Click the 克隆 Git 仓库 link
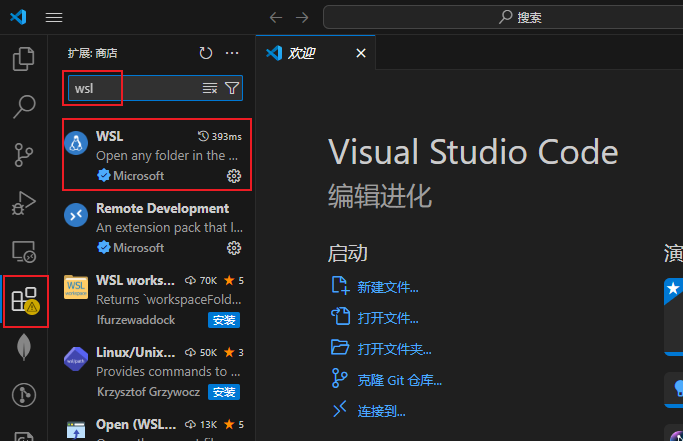The image size is (683, 441). pyautogui.click(x=399, y=380)
